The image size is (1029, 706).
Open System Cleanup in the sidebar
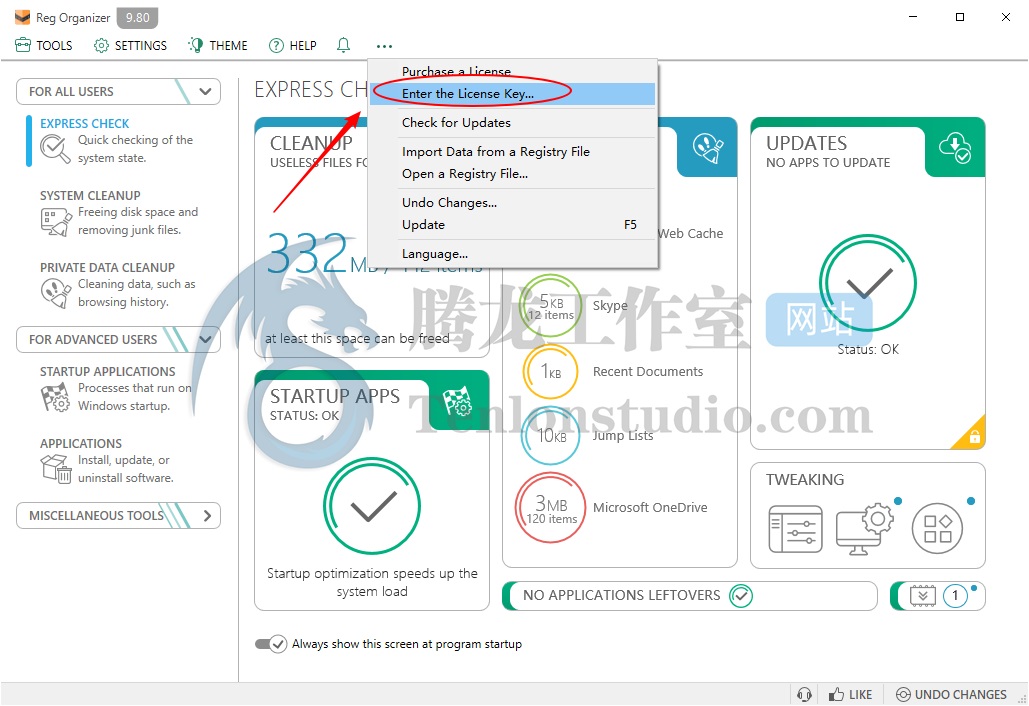coord(90,196)
